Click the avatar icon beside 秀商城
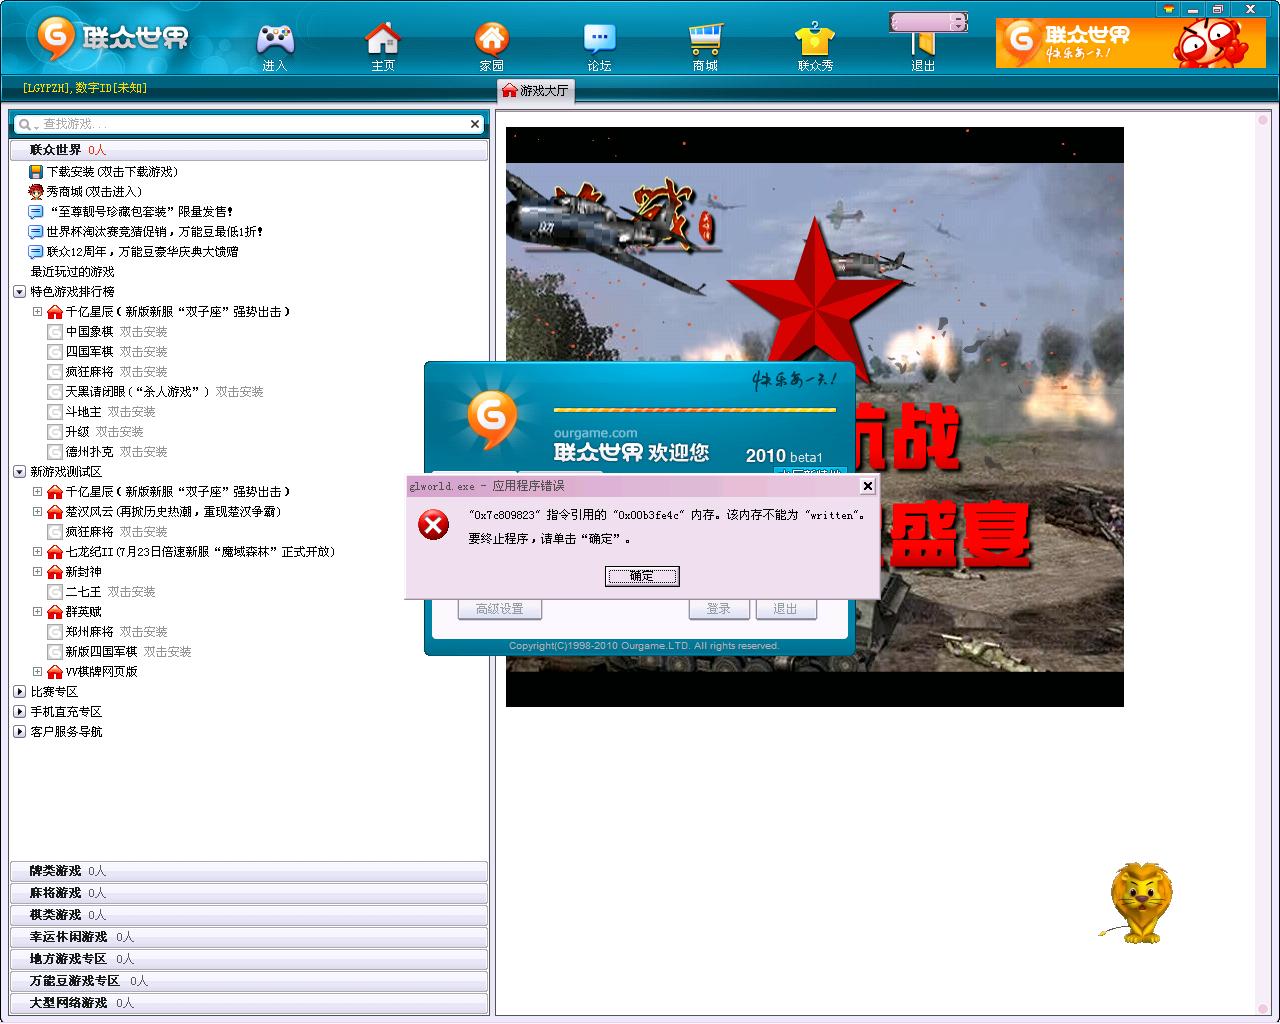 click(x=36, y=192)
